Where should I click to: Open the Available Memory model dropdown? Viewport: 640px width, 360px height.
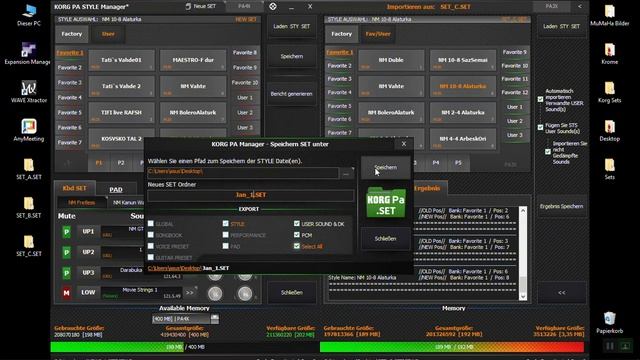click(214, 318)
